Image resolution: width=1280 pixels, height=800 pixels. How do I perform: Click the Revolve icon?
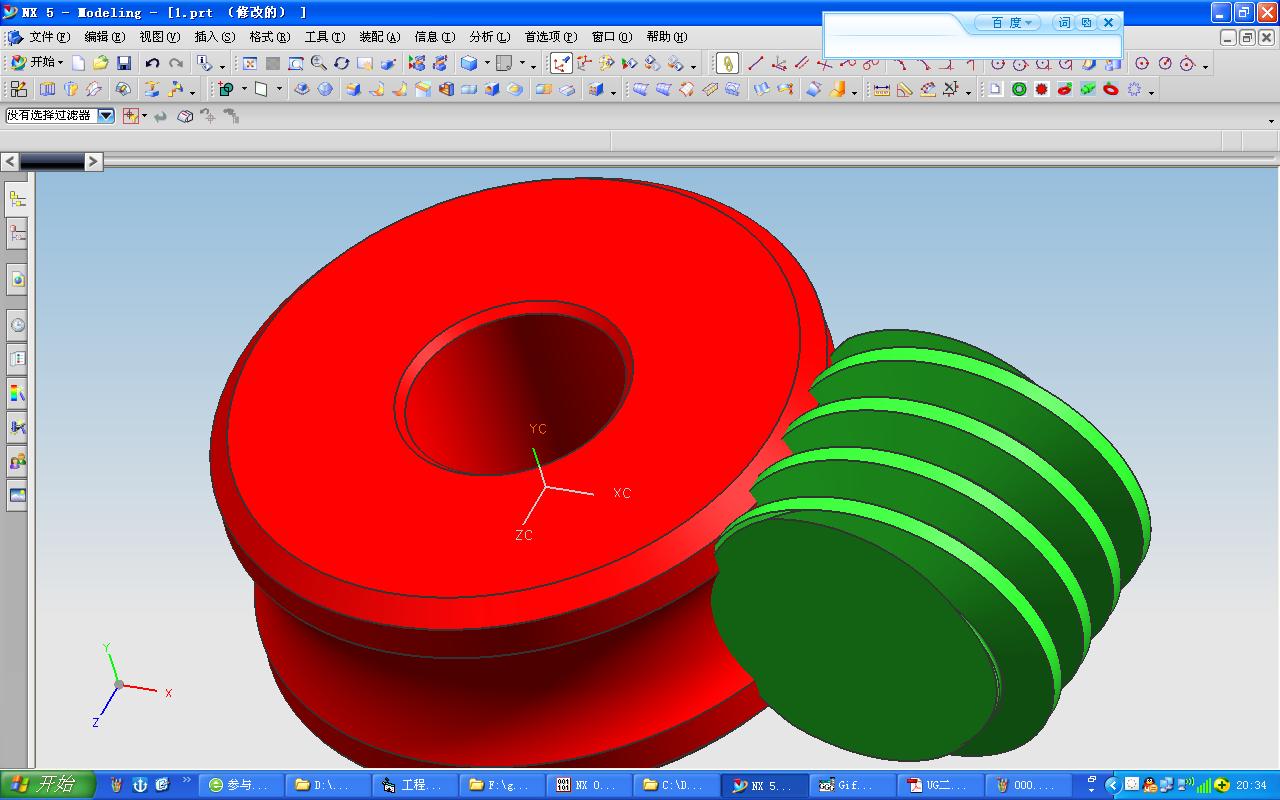[x=70, y=89]
